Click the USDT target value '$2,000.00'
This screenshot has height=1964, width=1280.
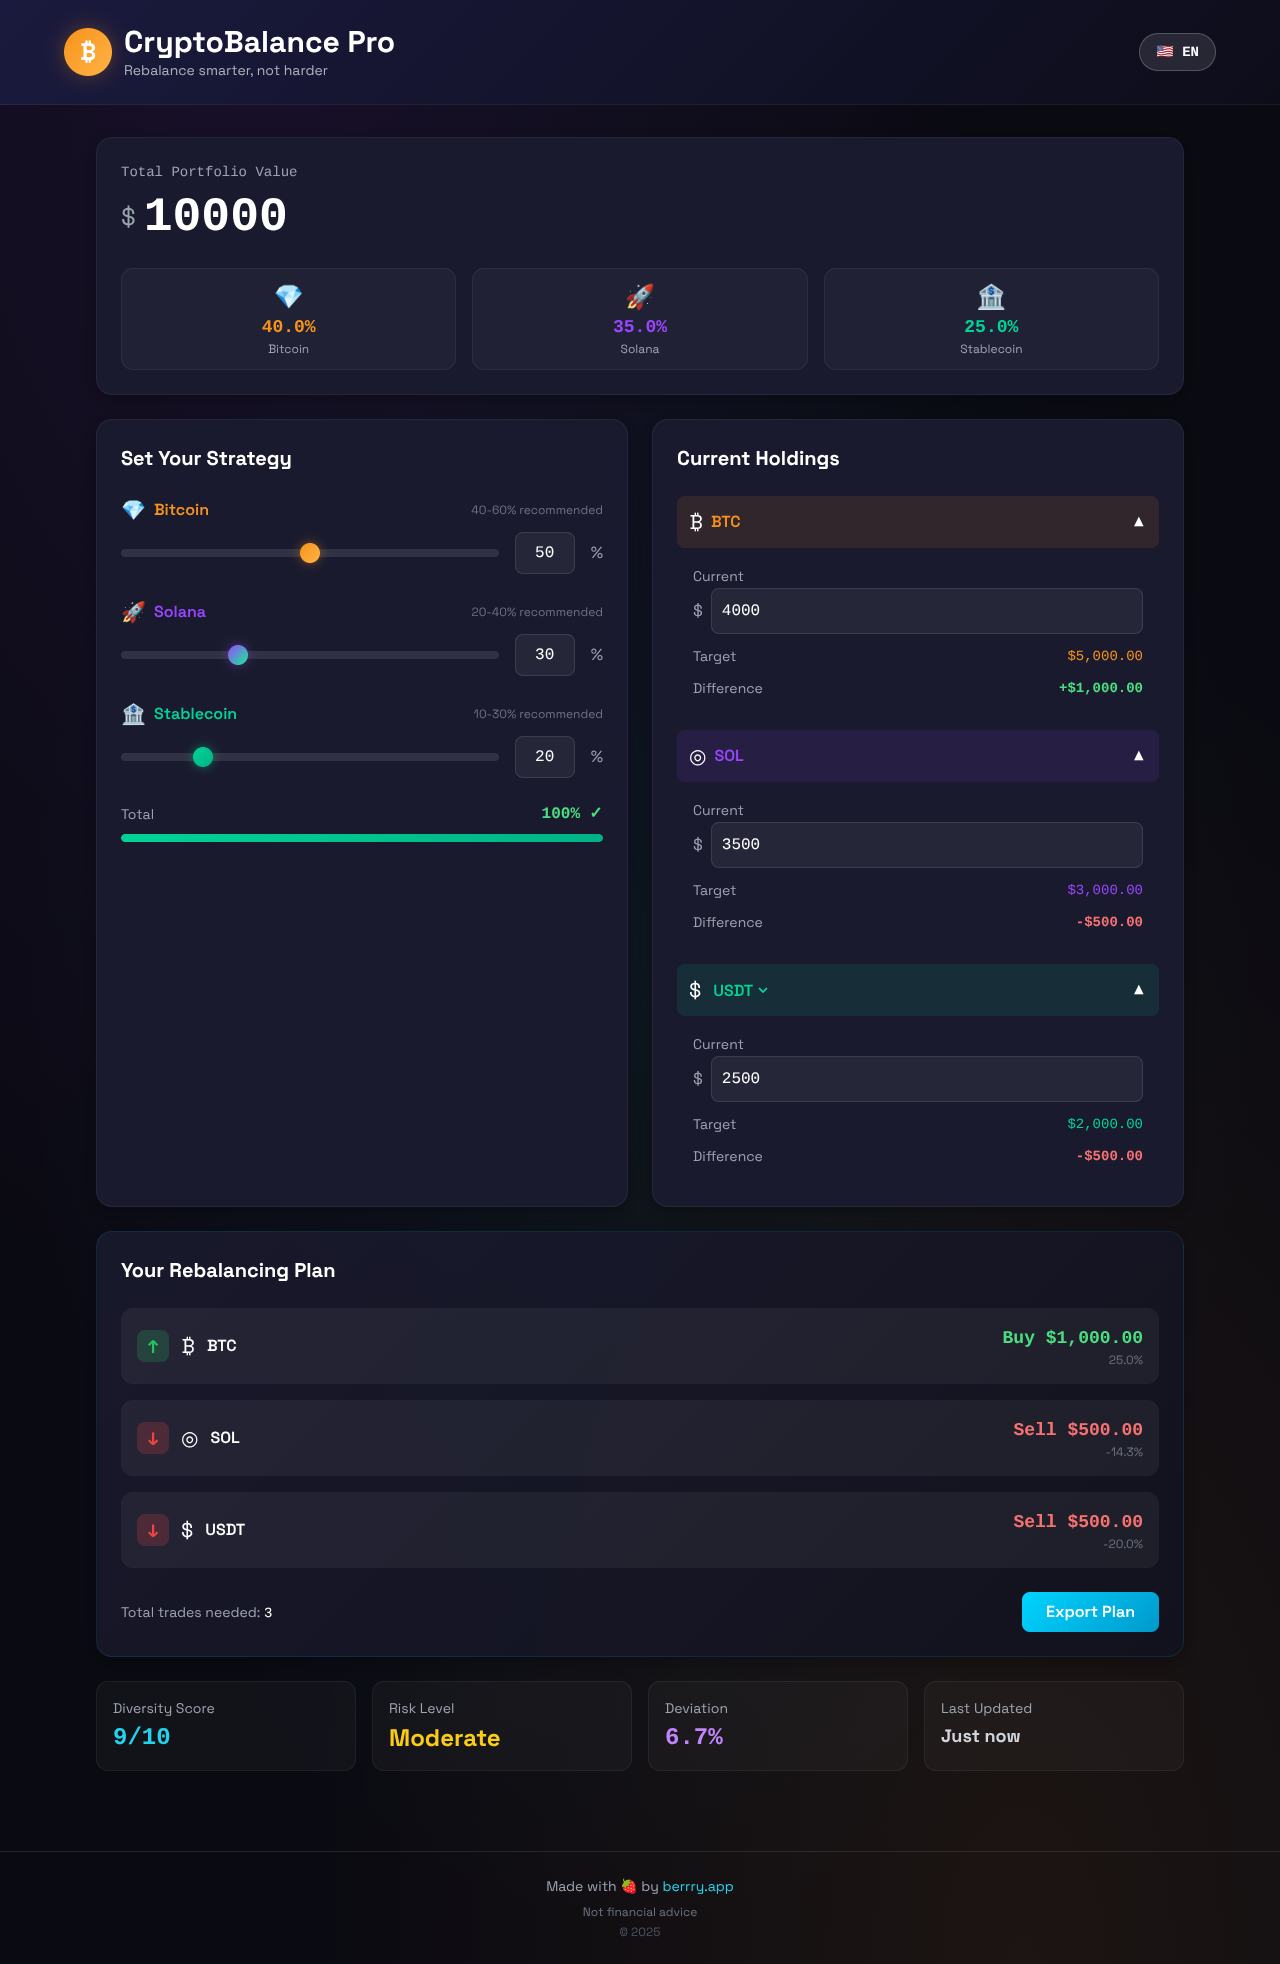pos(1105,1124)
